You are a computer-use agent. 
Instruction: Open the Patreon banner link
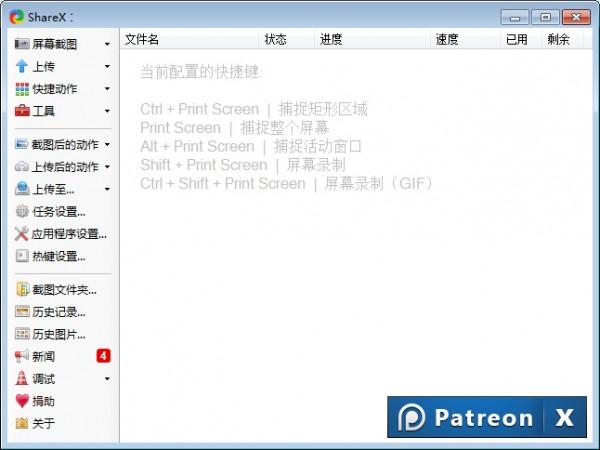465,417
